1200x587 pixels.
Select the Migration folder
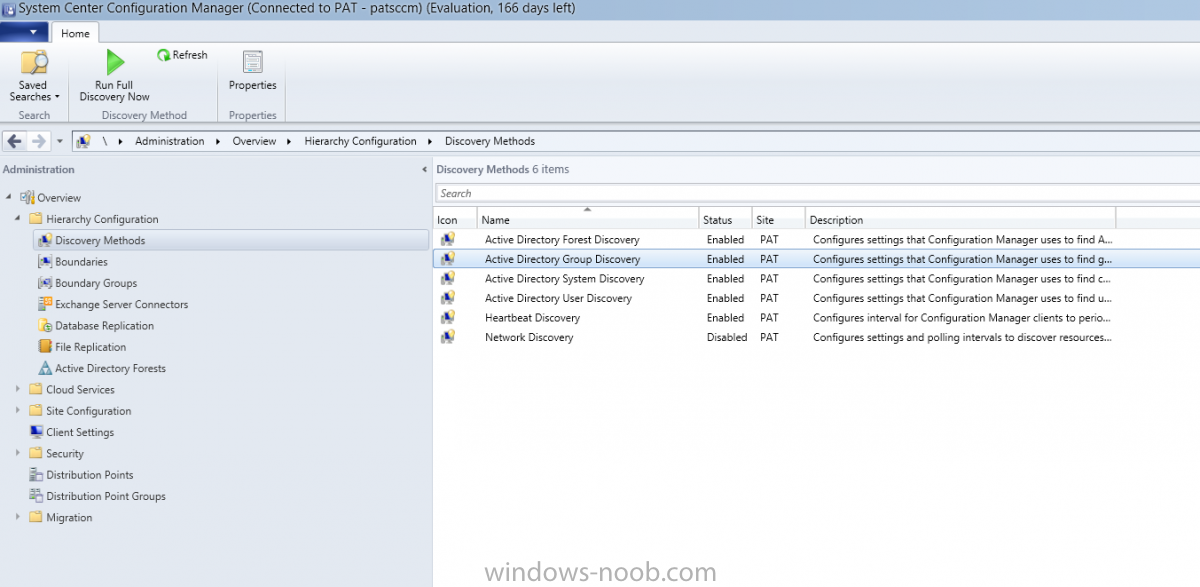point(36,517)
